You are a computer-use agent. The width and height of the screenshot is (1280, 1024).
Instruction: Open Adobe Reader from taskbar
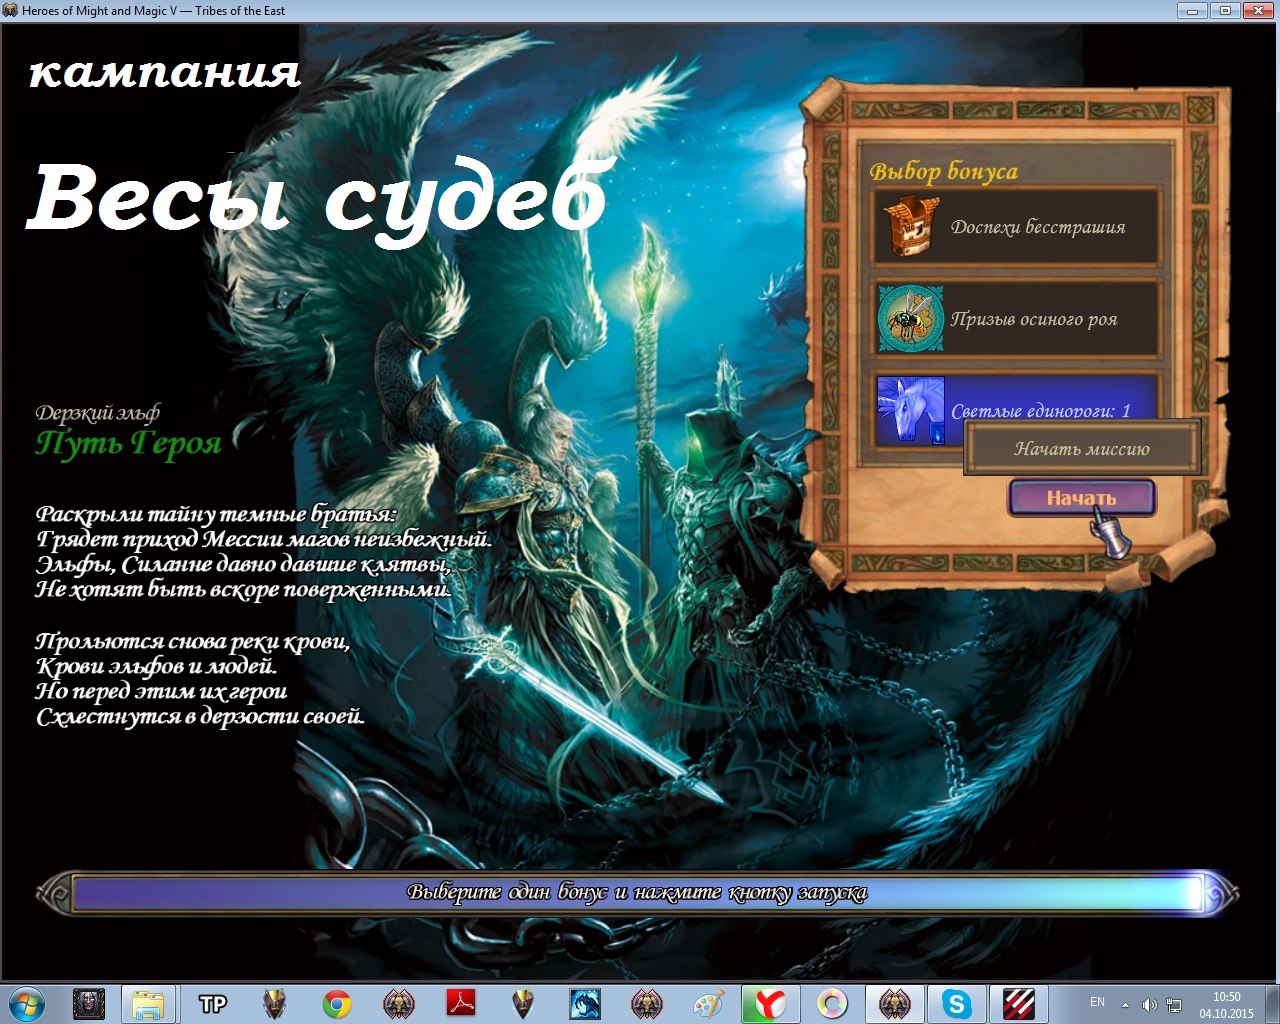pos(460,1003)
